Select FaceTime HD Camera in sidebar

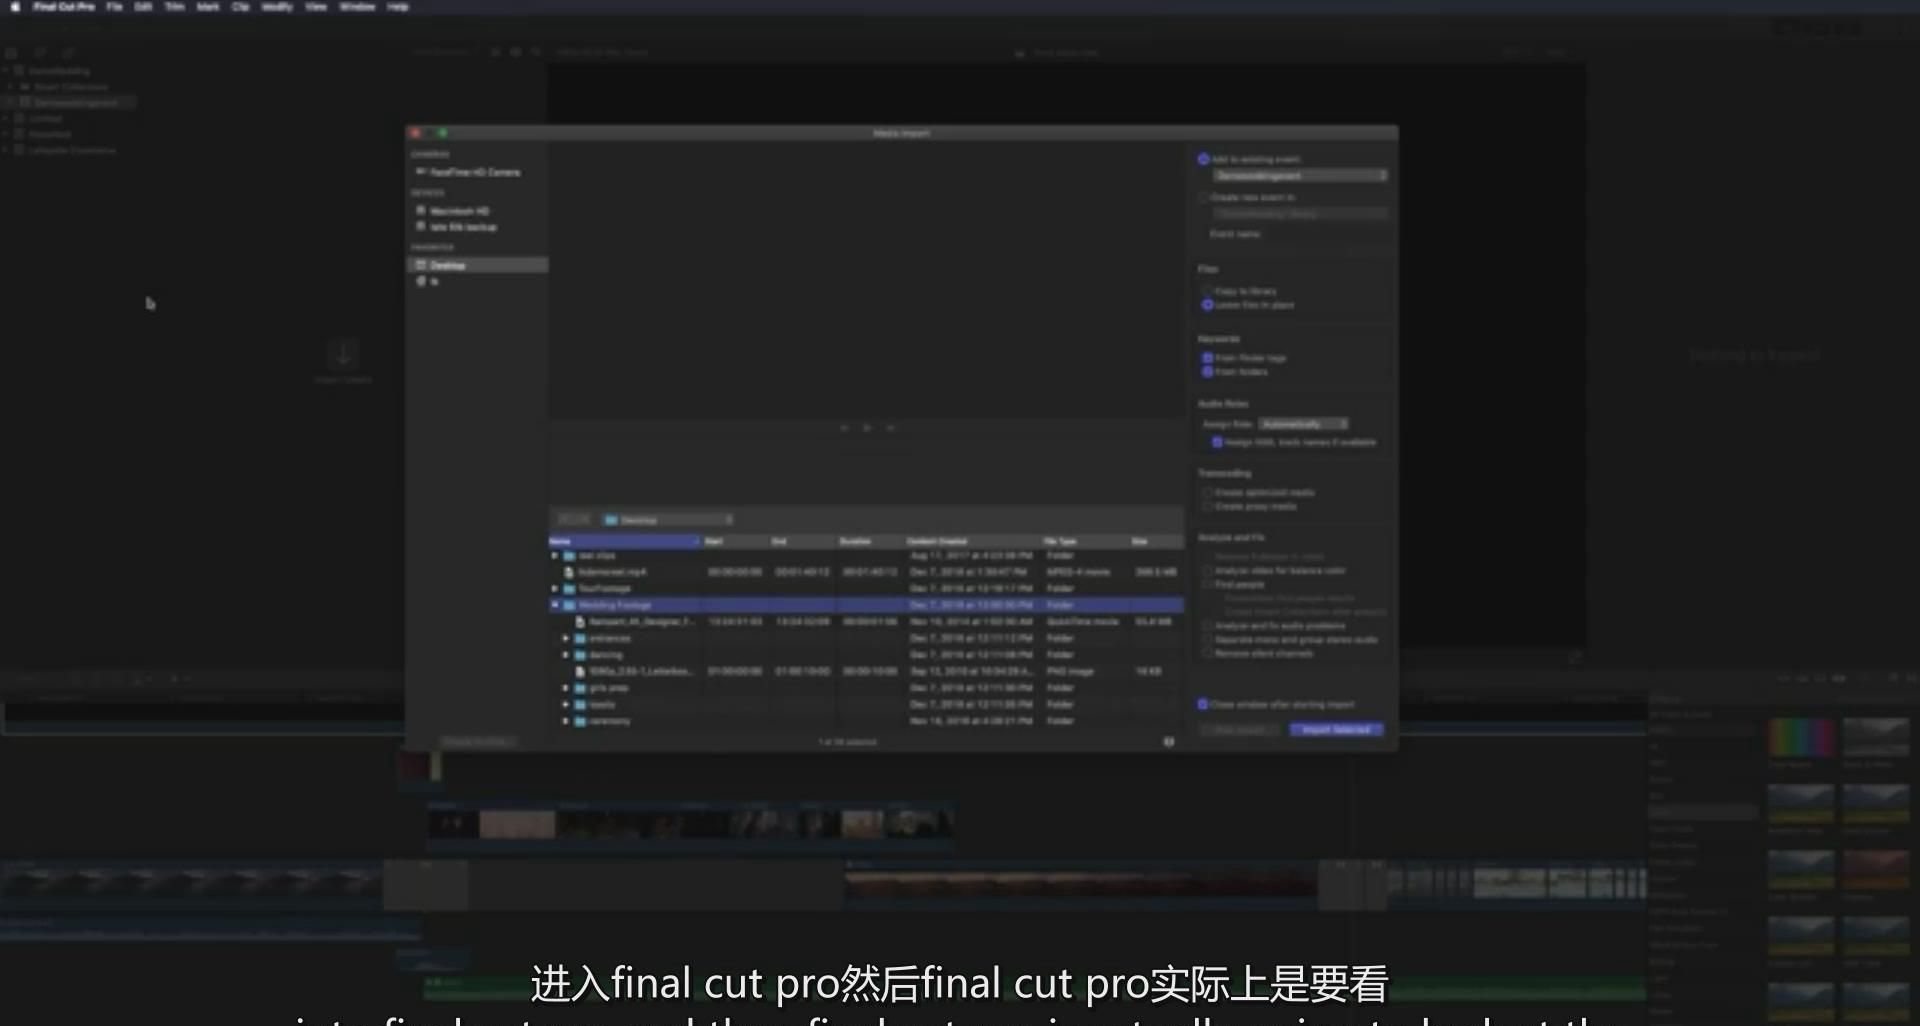(474, 173)
